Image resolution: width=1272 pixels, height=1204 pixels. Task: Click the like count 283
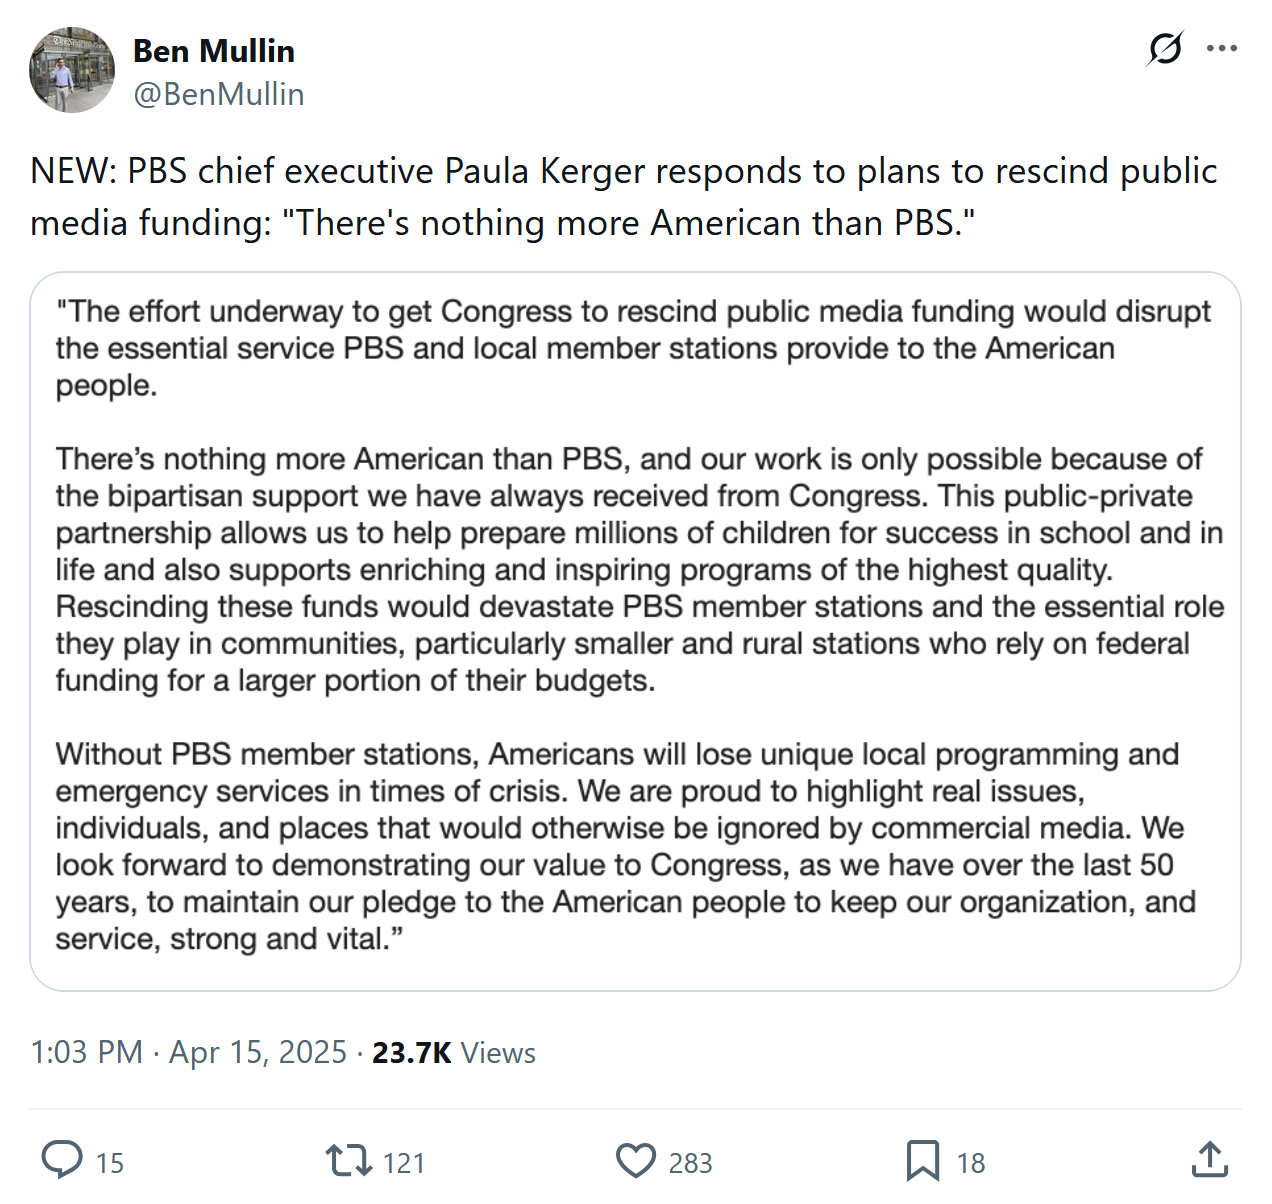690,1163
